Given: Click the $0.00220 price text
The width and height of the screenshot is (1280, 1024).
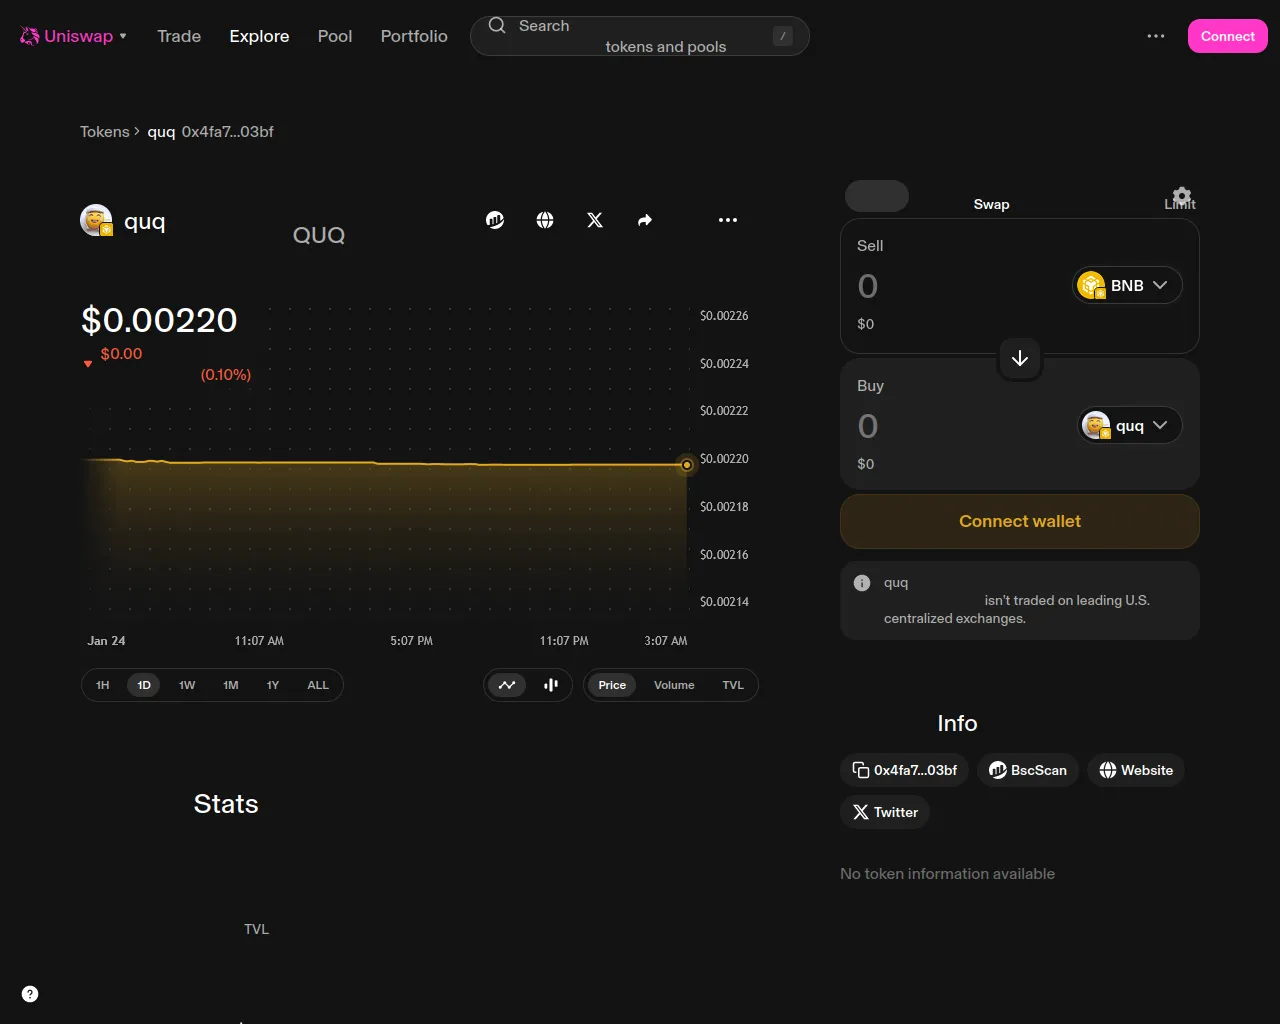Looking at the screenshot, I should pyautogui.click(x=159, y=320).
